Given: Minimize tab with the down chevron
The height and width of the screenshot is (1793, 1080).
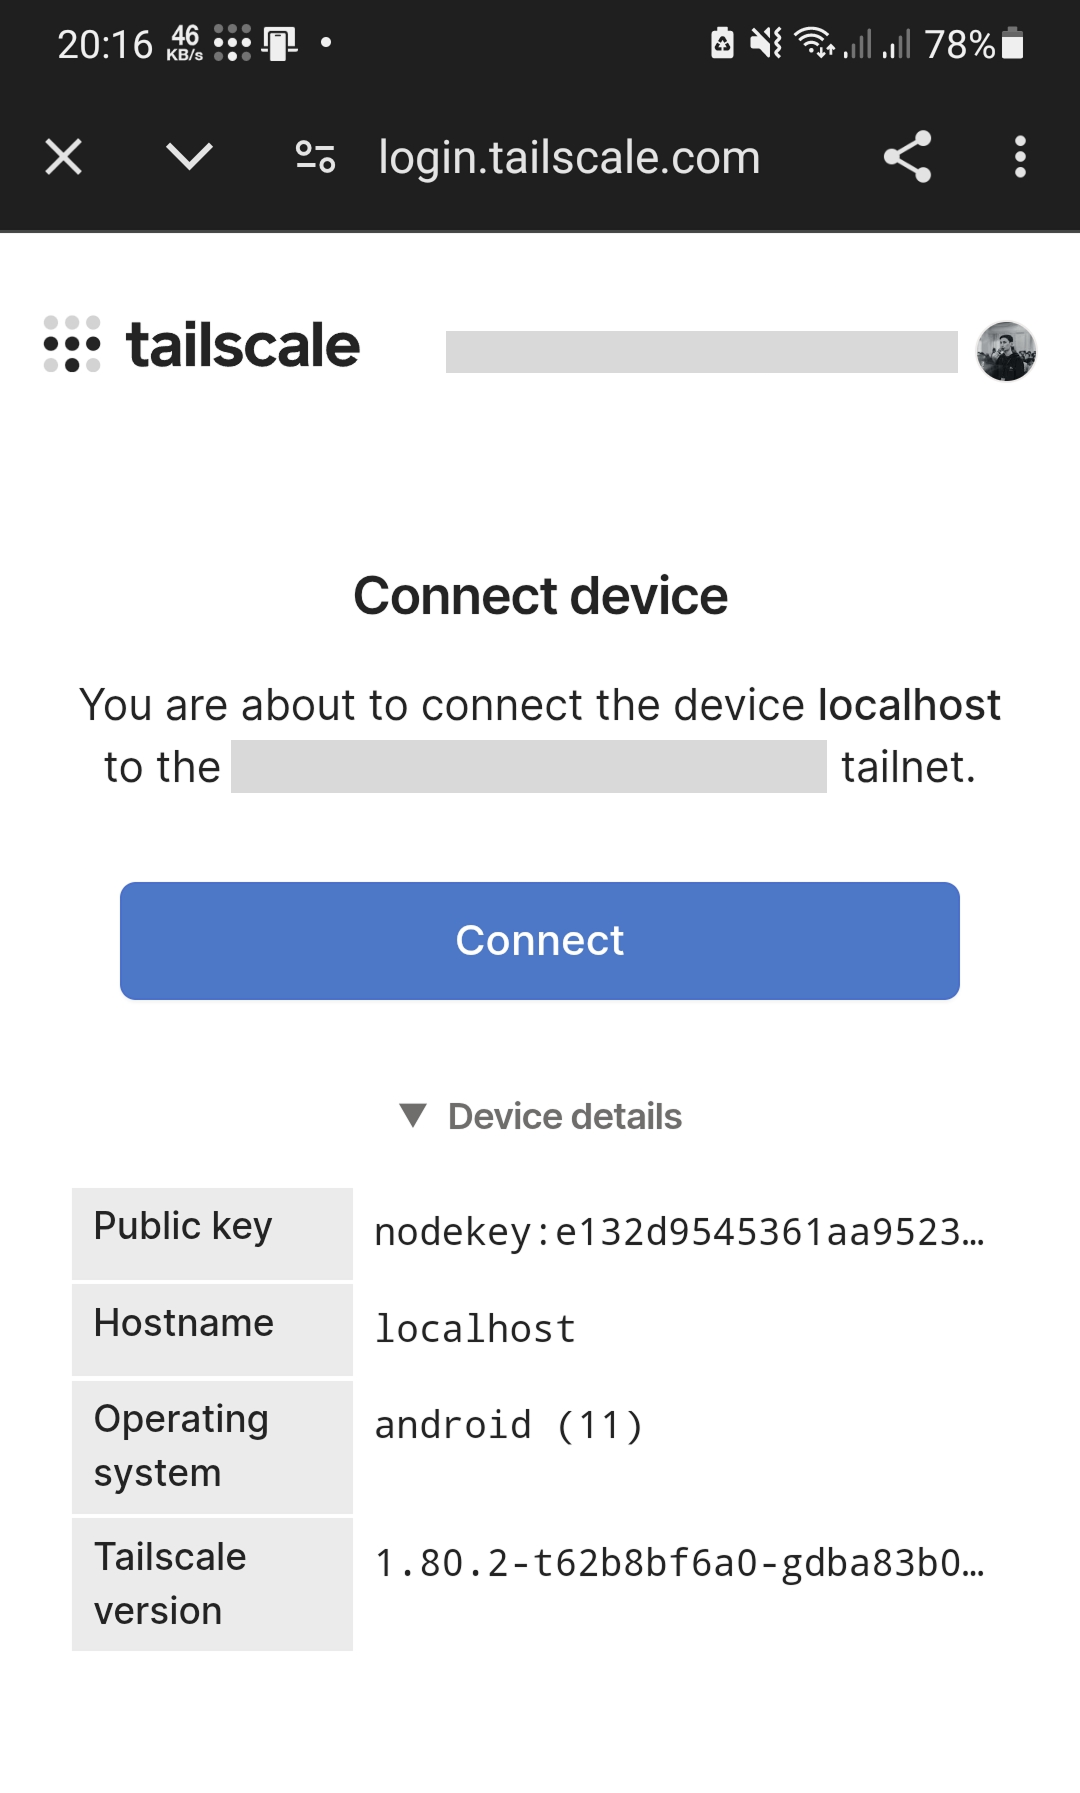Looking at the screenshot, I should pyautogui.click(x=189, y=157).
